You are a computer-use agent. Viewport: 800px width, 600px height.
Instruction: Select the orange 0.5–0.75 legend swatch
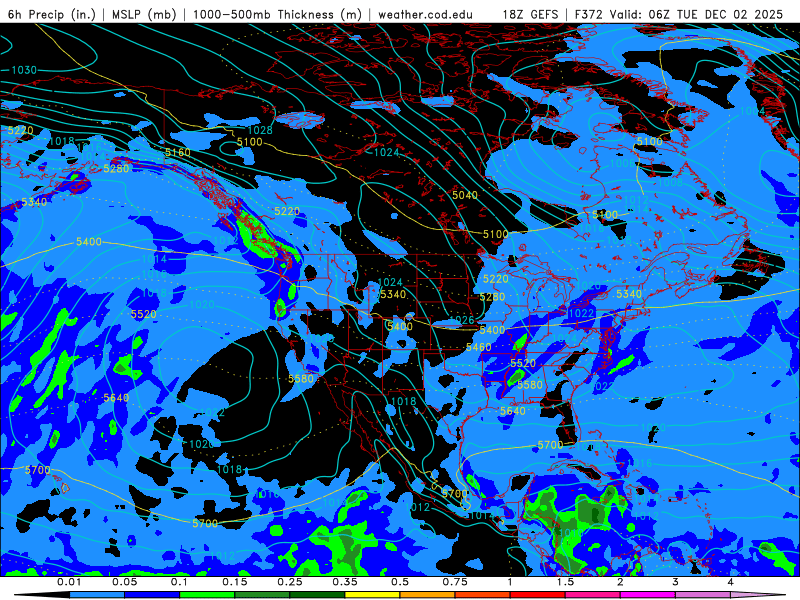coord(428,595)
